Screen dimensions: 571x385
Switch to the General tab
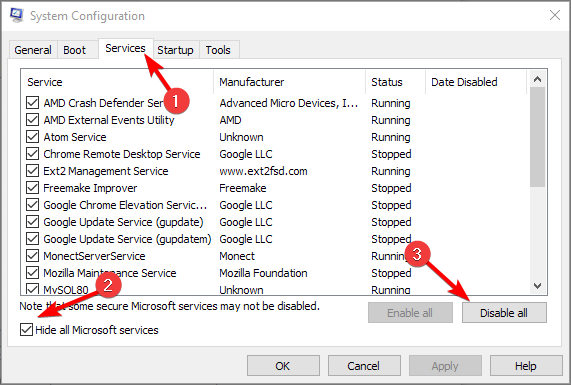(x=33, y=50)
